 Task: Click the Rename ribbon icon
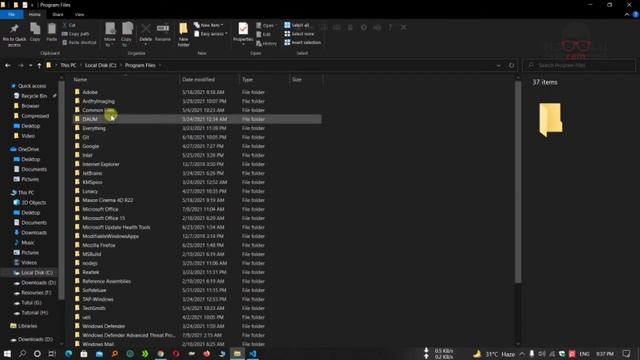point(163,32)
